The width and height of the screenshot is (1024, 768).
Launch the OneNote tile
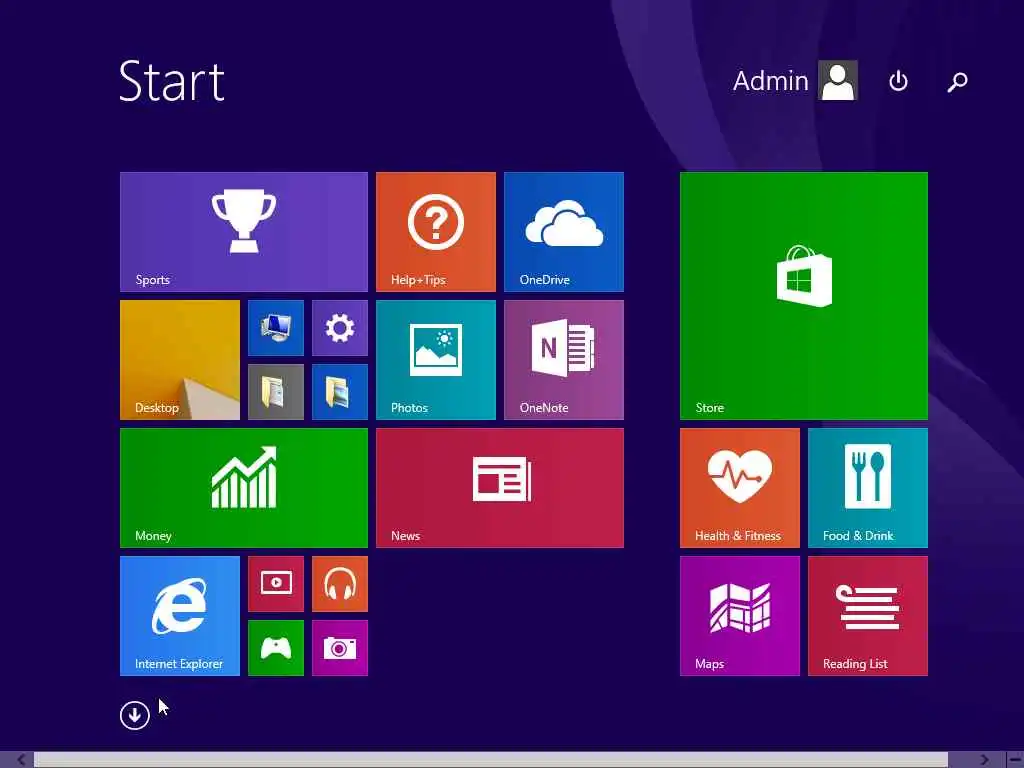(x=564, y=360)
